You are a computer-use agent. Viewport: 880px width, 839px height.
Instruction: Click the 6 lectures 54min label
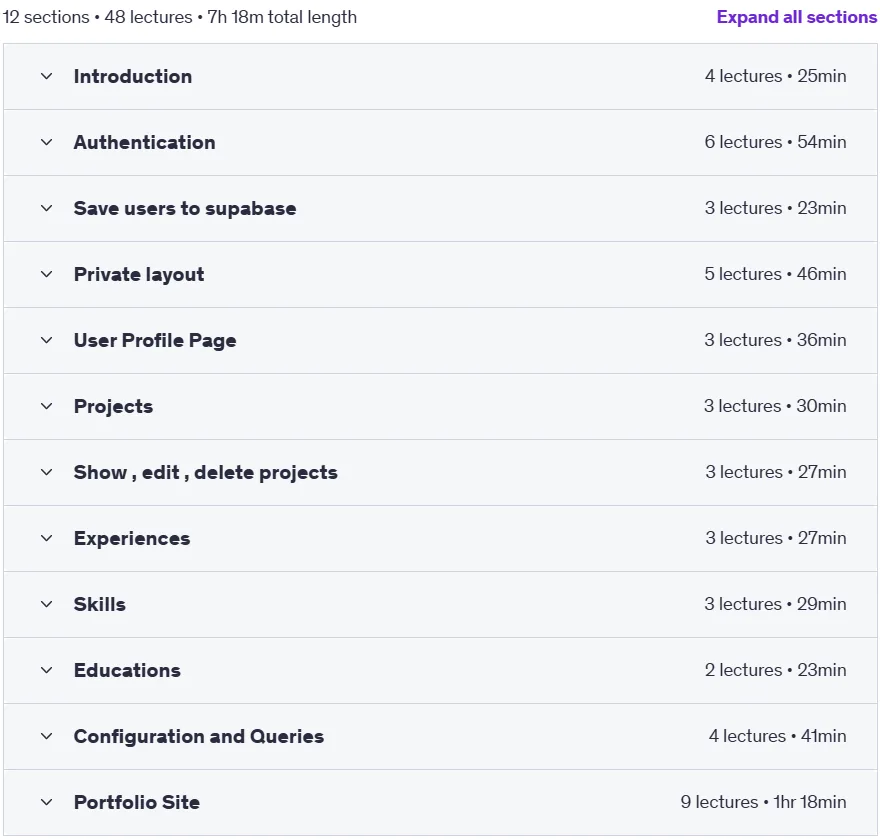click(x=776, y=142)
